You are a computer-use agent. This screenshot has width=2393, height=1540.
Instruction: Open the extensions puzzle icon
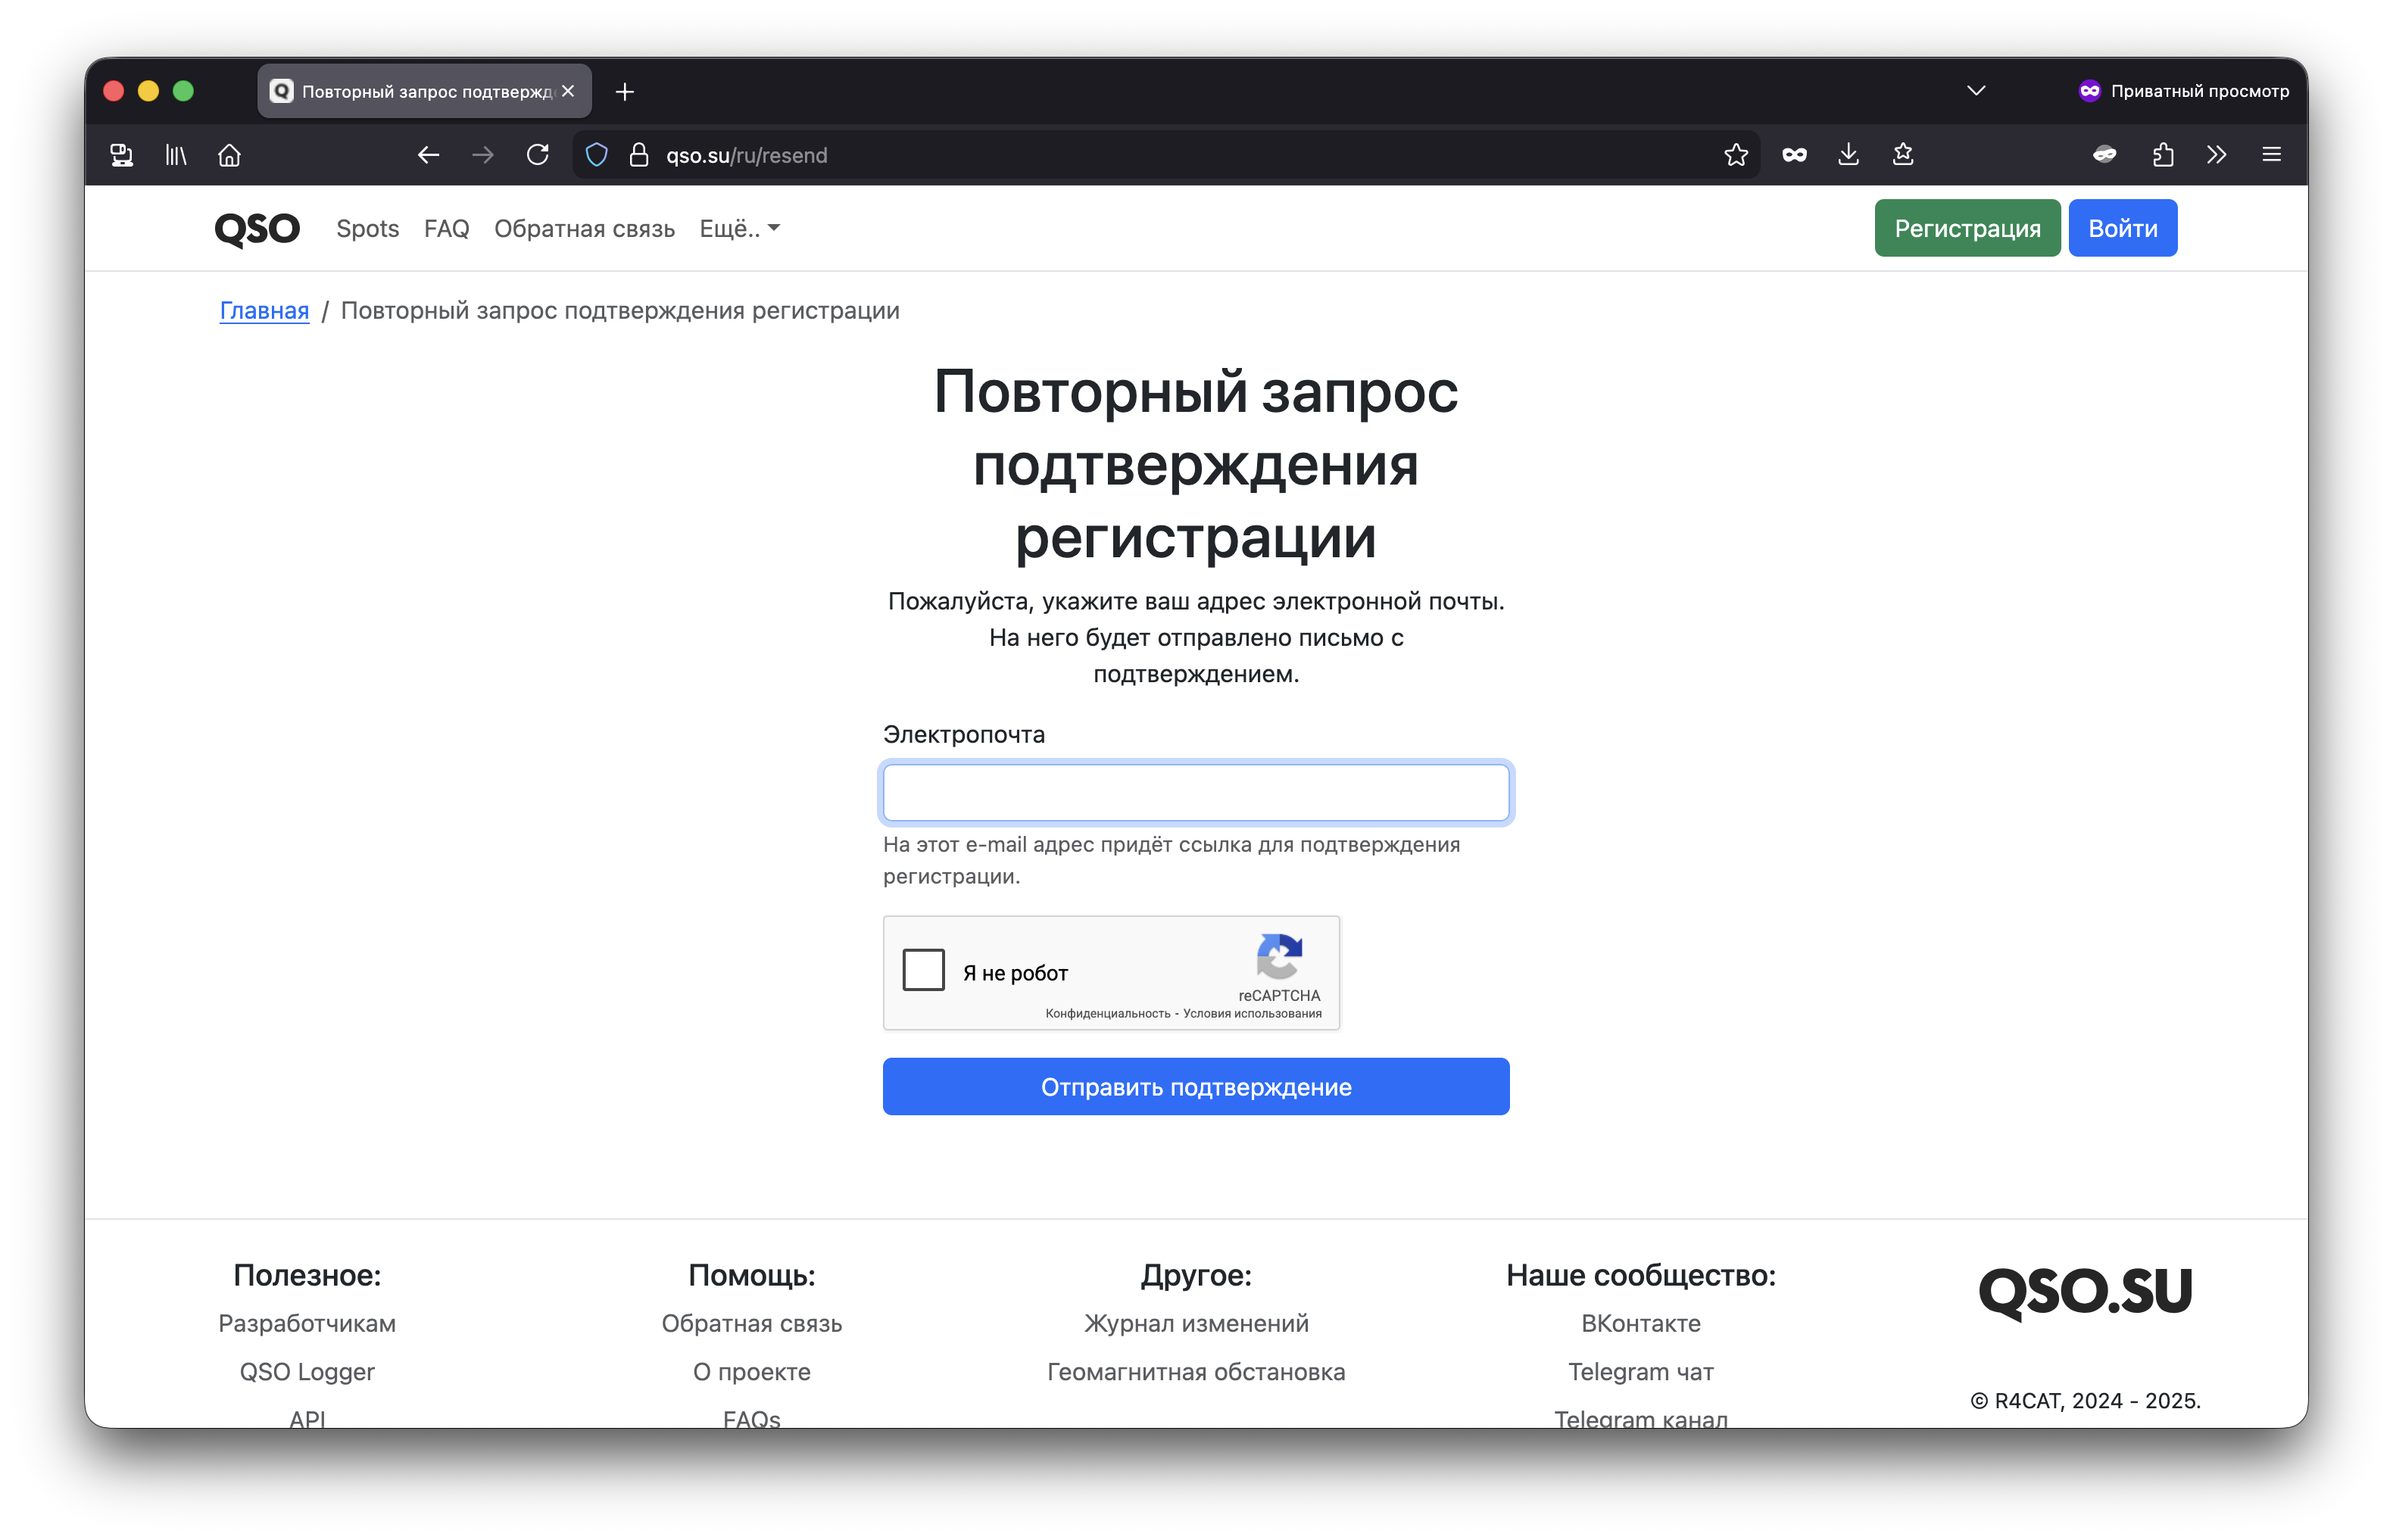[2163, 155]
